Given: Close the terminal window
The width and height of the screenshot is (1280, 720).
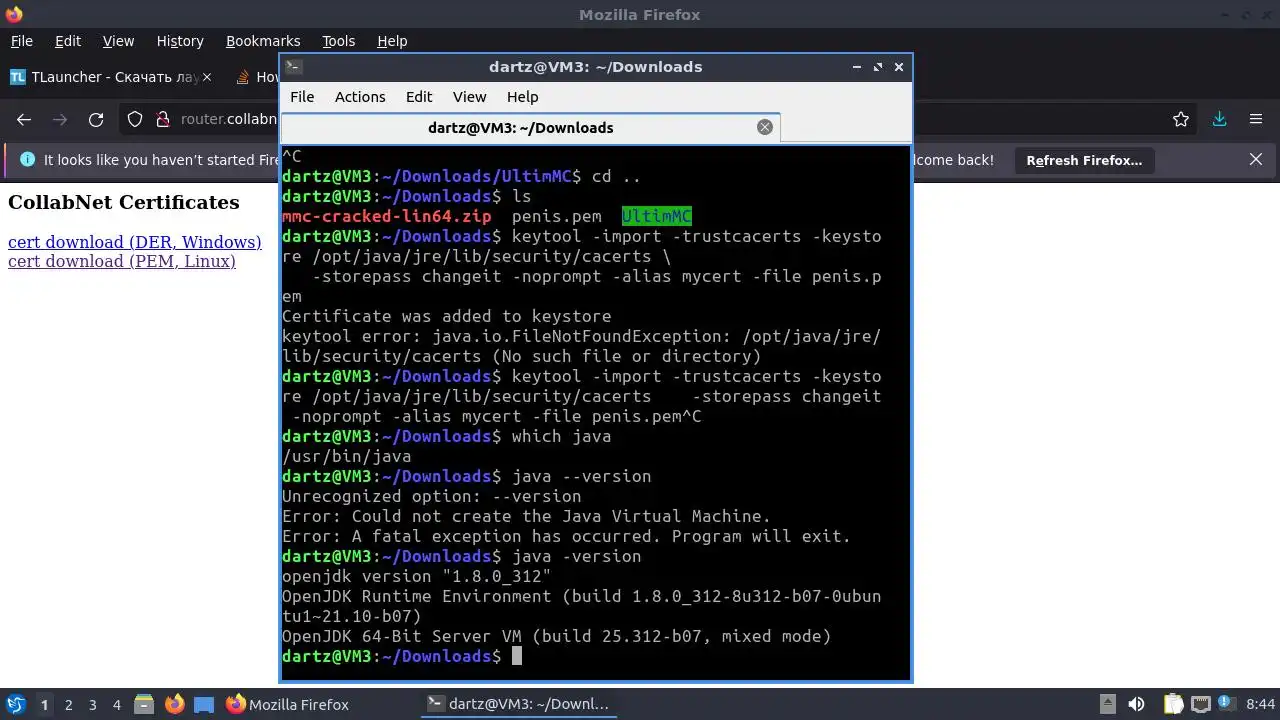Looking at the screenshot, I should coord(899,67).
